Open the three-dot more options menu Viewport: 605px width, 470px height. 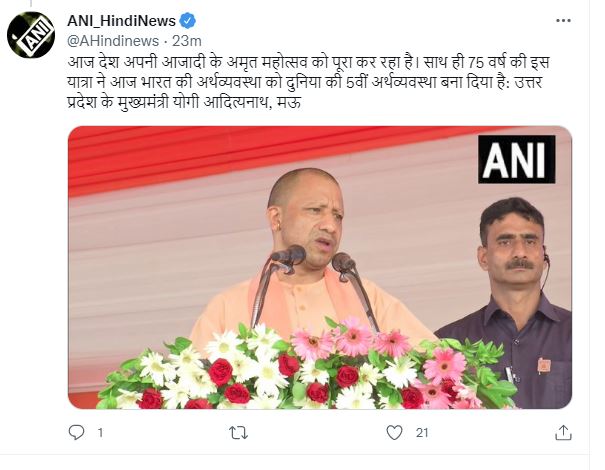click(x=563, y=20)
